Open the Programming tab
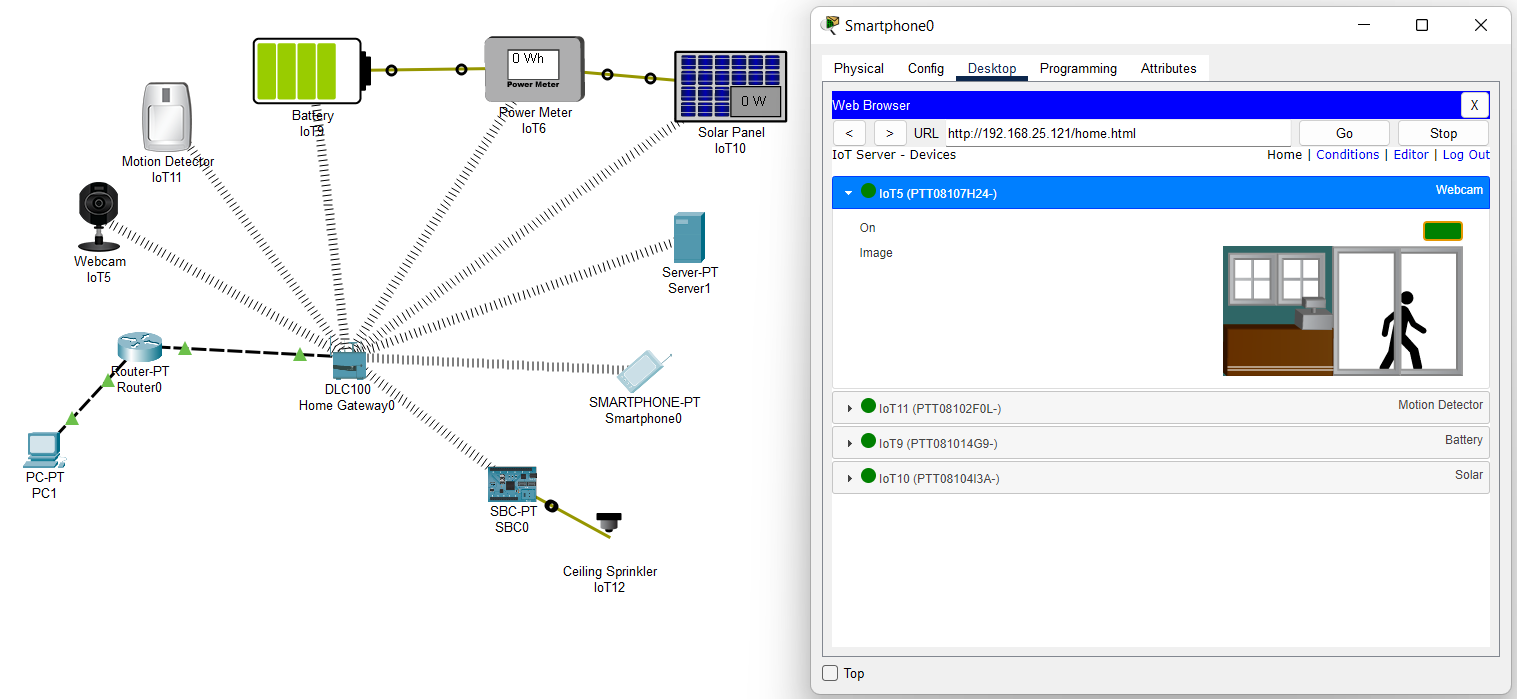The width and height of the screenshot is (1517, 699). (x=1078, y=68)
